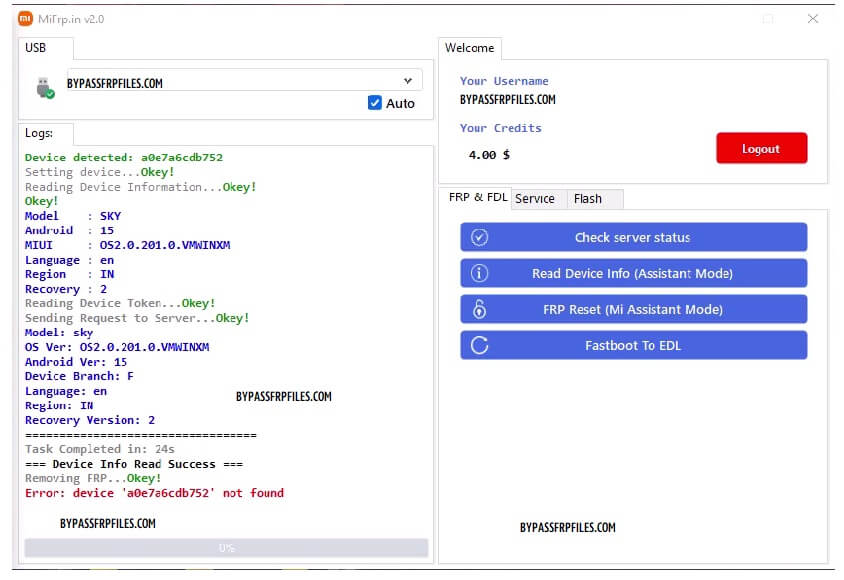The image size is (844, 580).
Task: Click the 'Device Info Read Success' line
Action: pyautogui.click(x=134, y=464)
